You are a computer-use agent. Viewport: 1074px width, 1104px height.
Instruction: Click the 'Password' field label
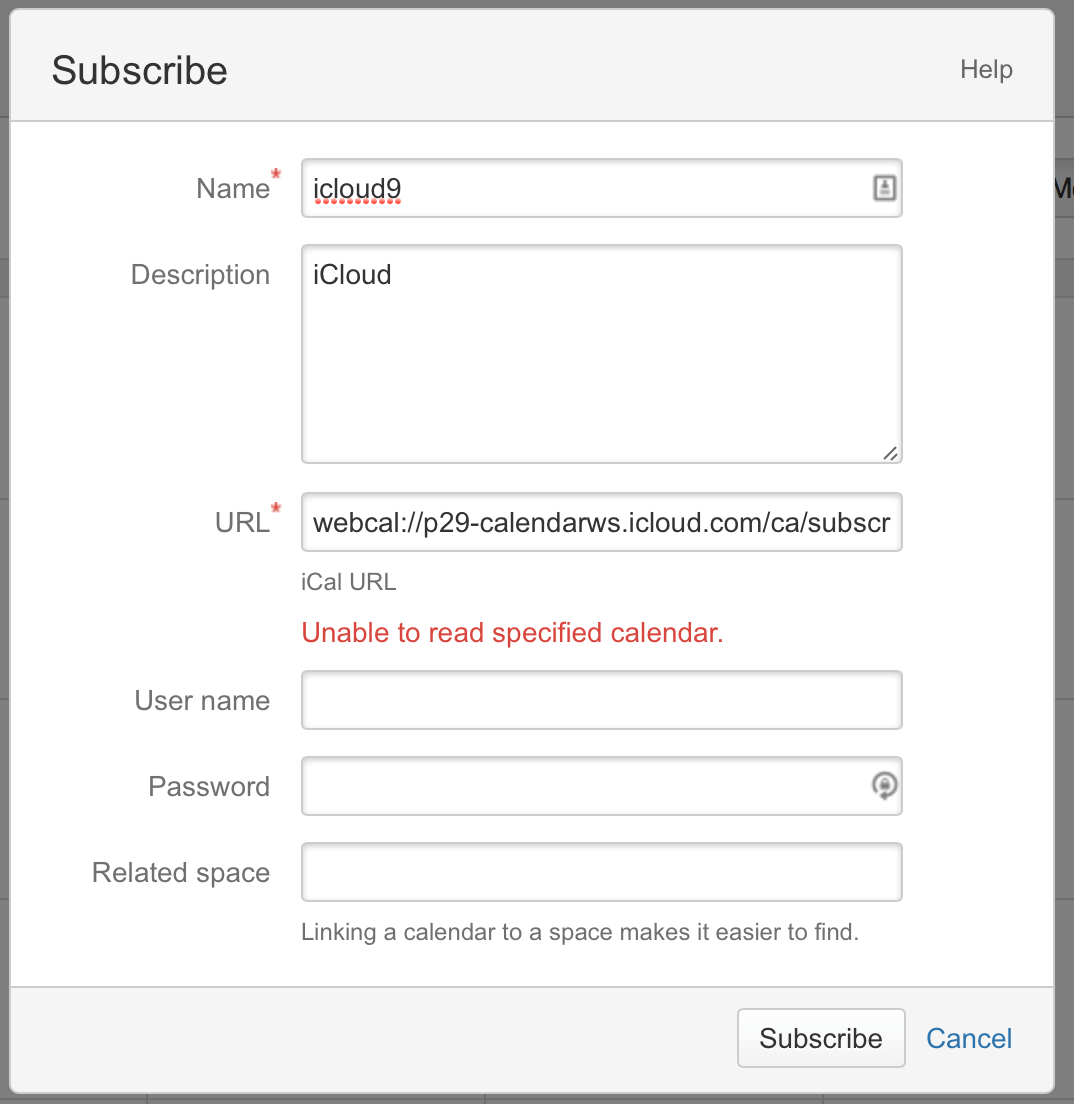pos(209,786)
